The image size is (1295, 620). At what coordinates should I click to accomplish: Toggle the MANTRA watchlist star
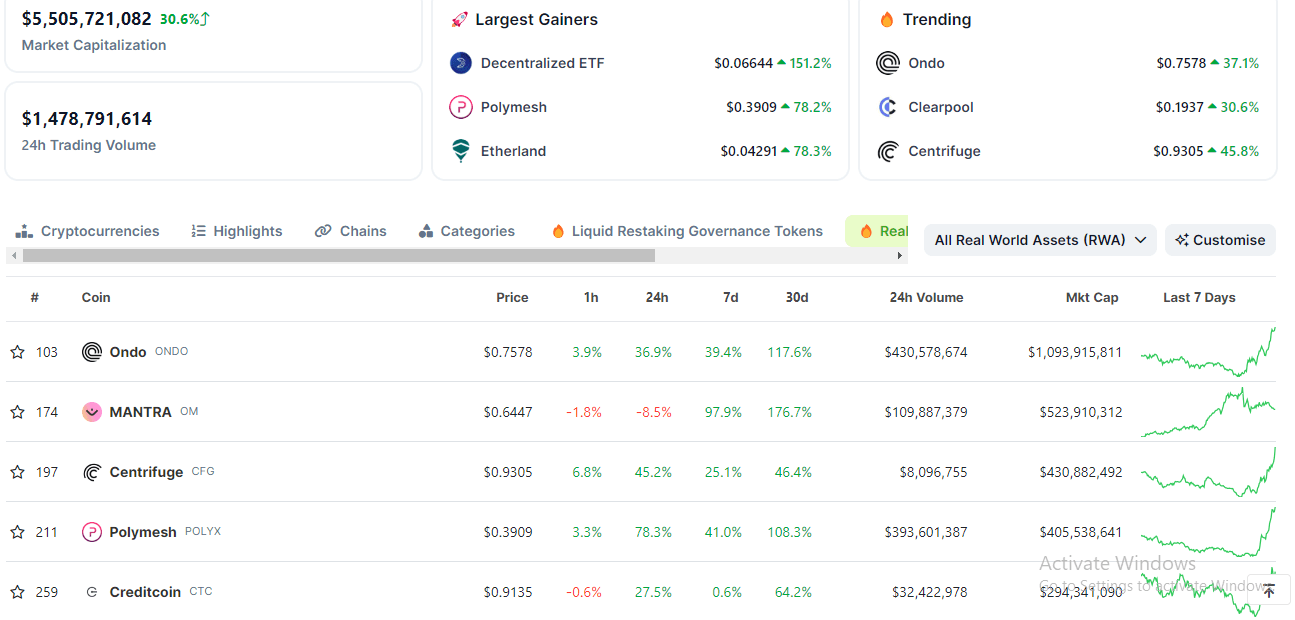pos(17,412)
